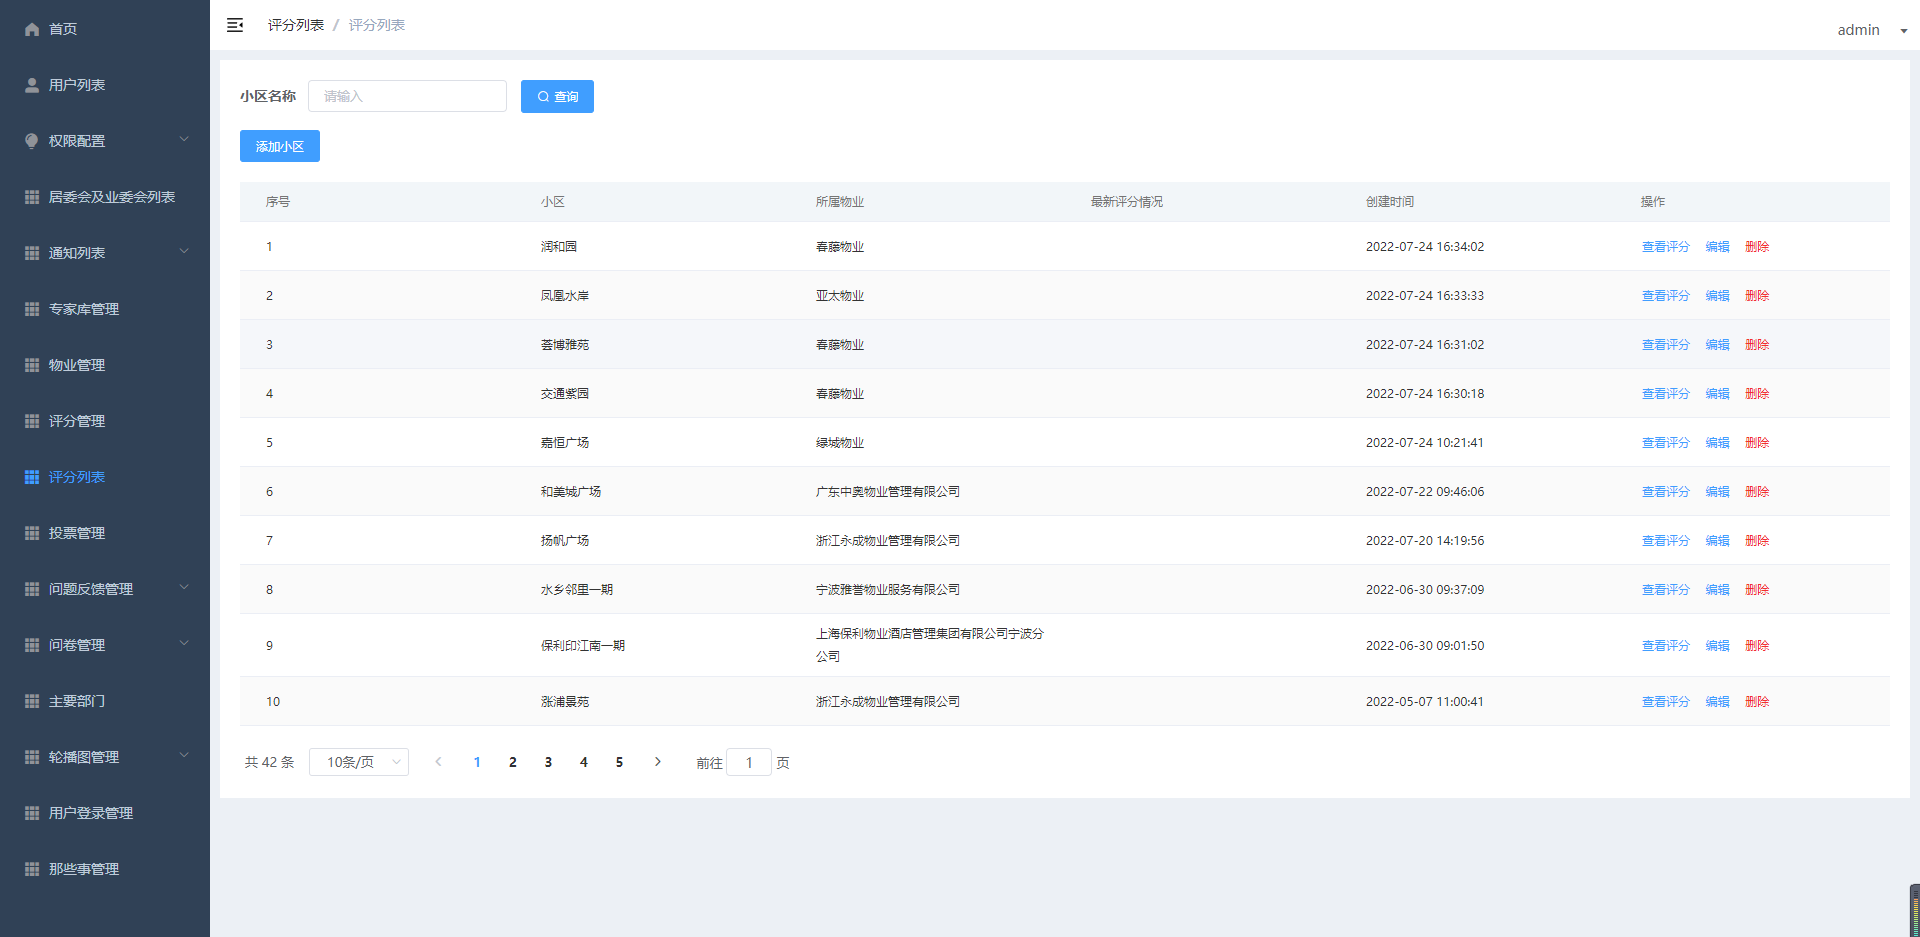The width and height of the screenshot is (1920, 937).
Task: Go to page 3 in pagination
Action: 548,762
